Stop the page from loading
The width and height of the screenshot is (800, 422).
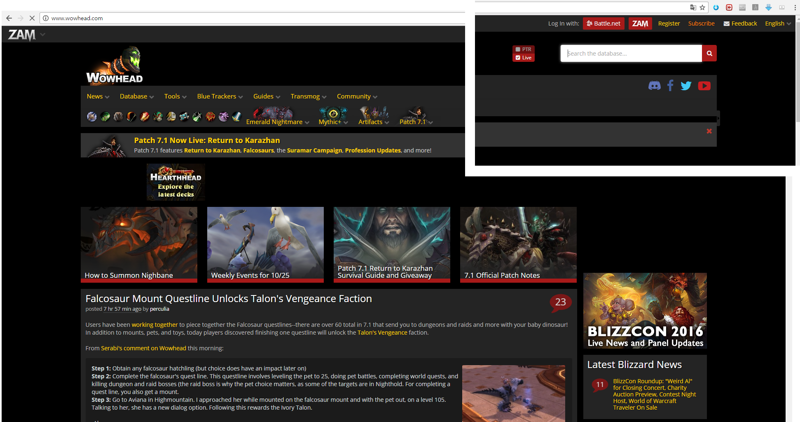[x=32, y=18]
